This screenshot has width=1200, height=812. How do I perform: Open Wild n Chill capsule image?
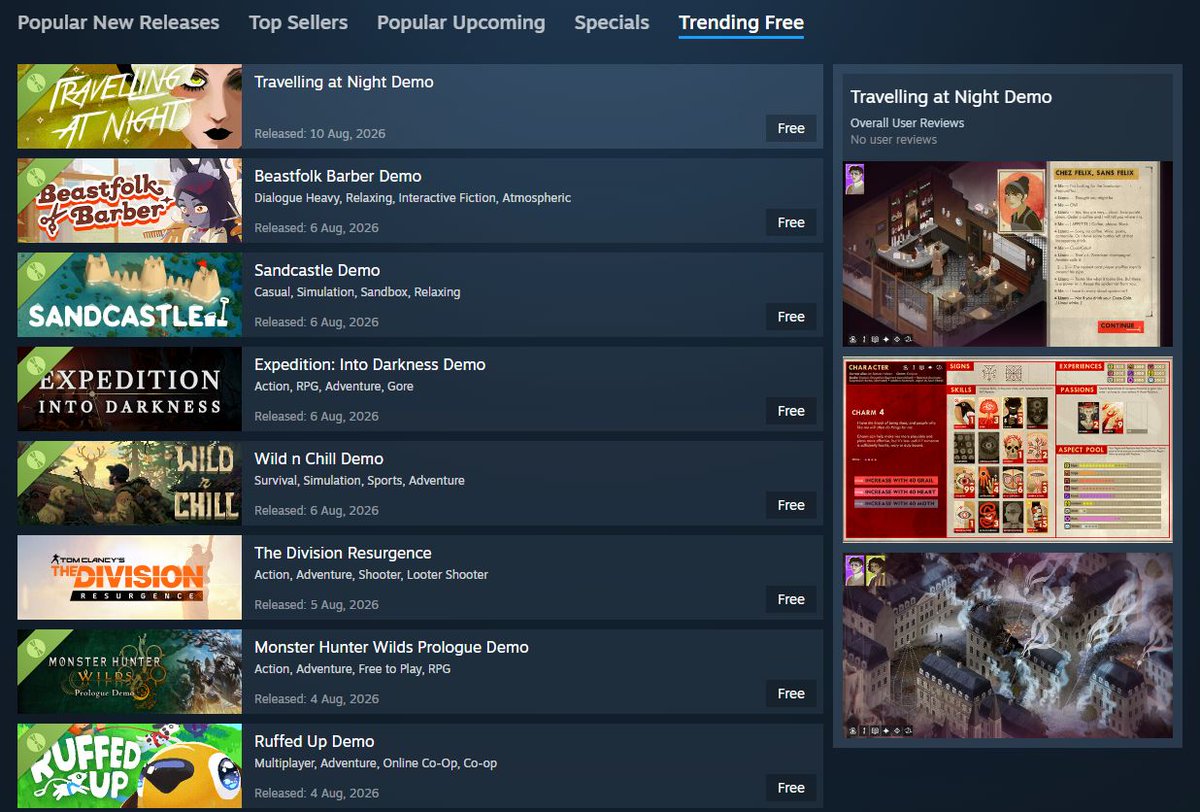click(x=130, y=483)
